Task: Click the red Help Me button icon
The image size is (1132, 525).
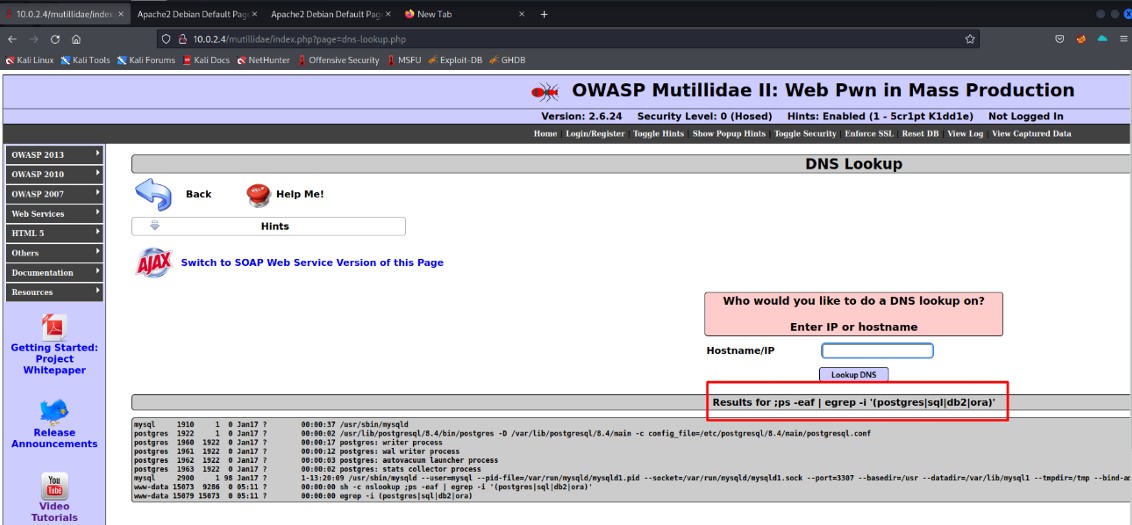Action: tap(258, 194)
